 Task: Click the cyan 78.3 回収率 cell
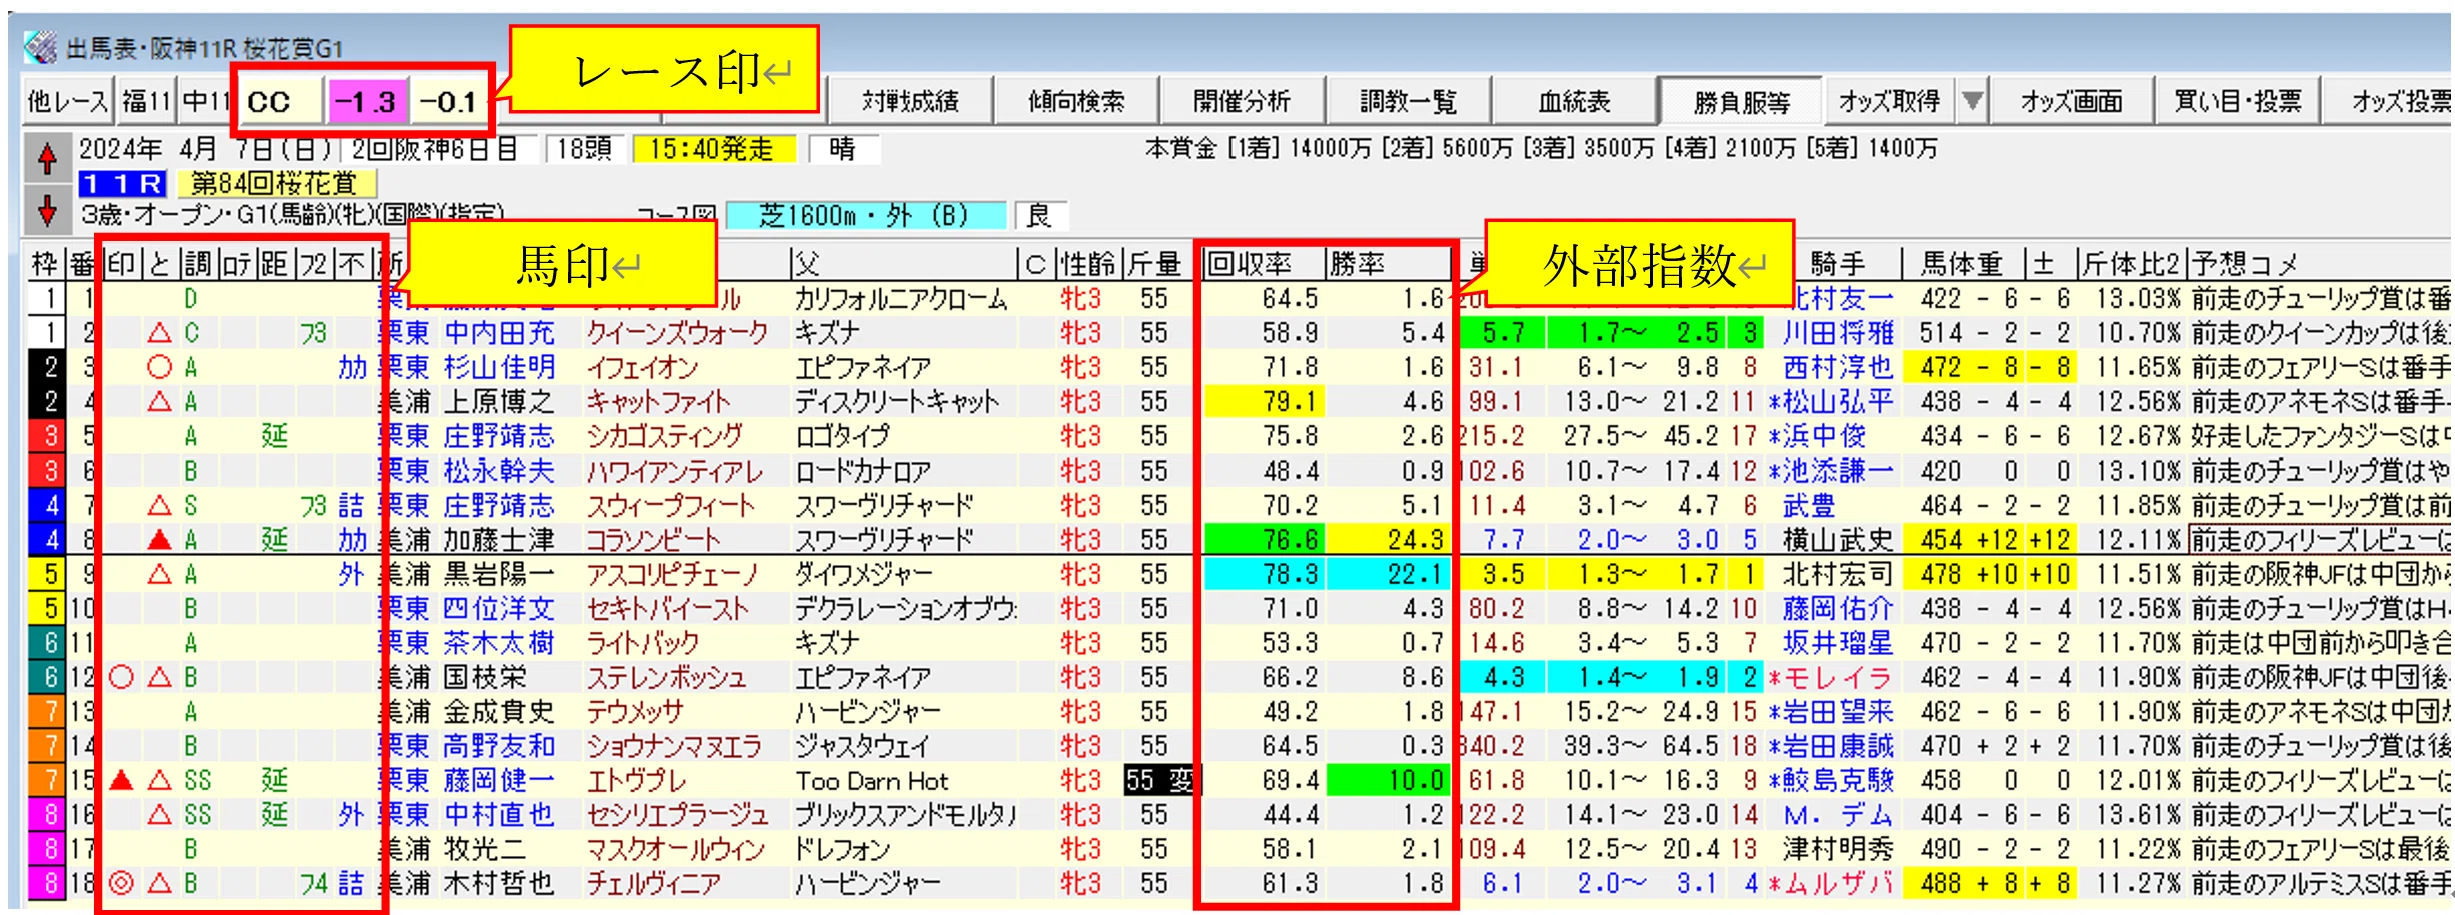[1264, 574]
